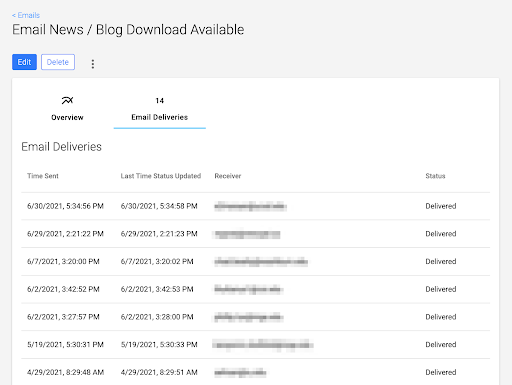Open the three-dot more options menu
The height and width of the screenshot is (385, 512).
pyautogui.click(x=93, y=64)
